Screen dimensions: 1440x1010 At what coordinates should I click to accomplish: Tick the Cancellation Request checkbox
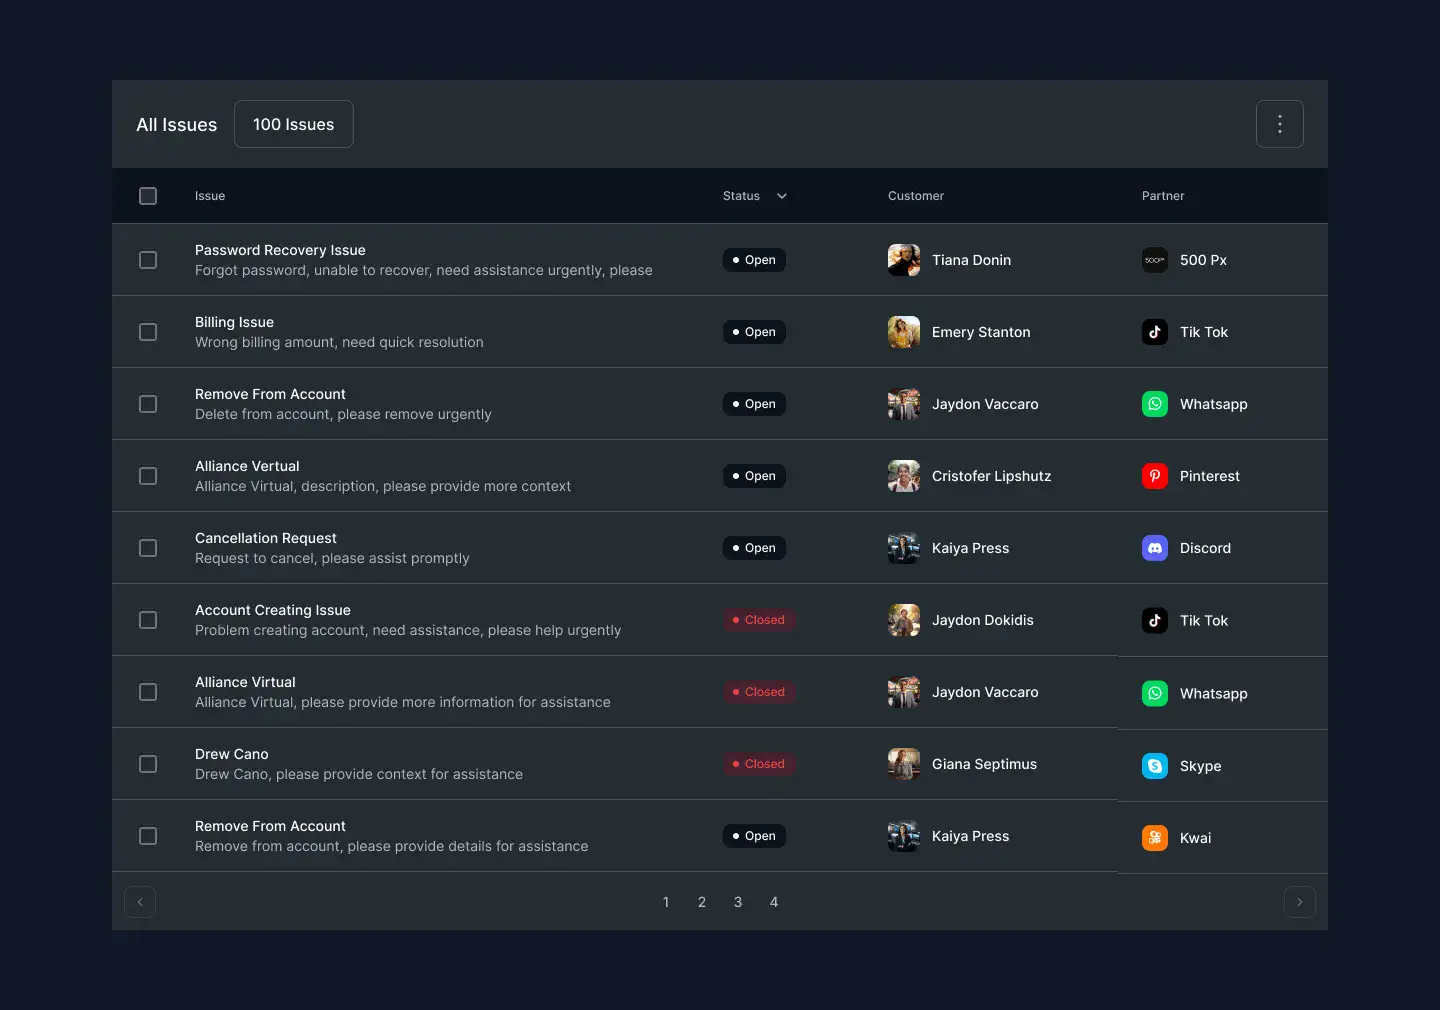pyautogui.click(x=148, y=548)
